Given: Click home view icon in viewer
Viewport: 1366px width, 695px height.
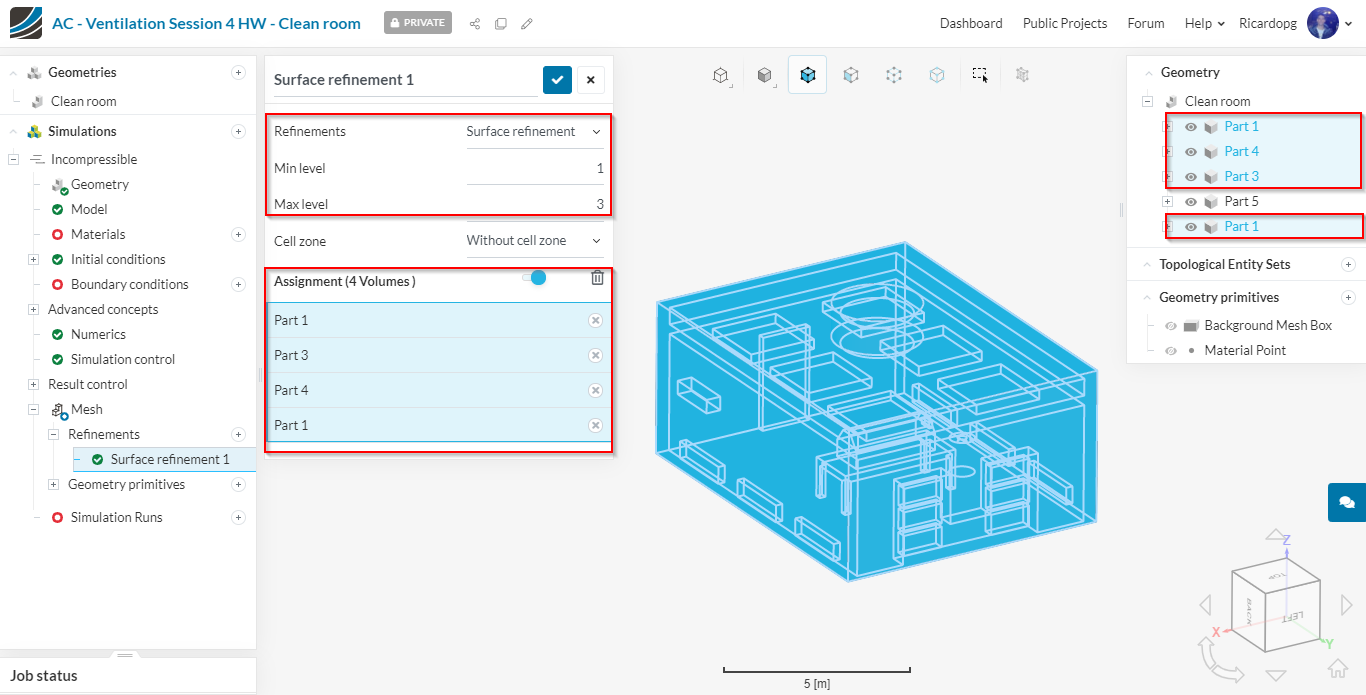Looking at the screenshot, I should tap(1337, 668).
